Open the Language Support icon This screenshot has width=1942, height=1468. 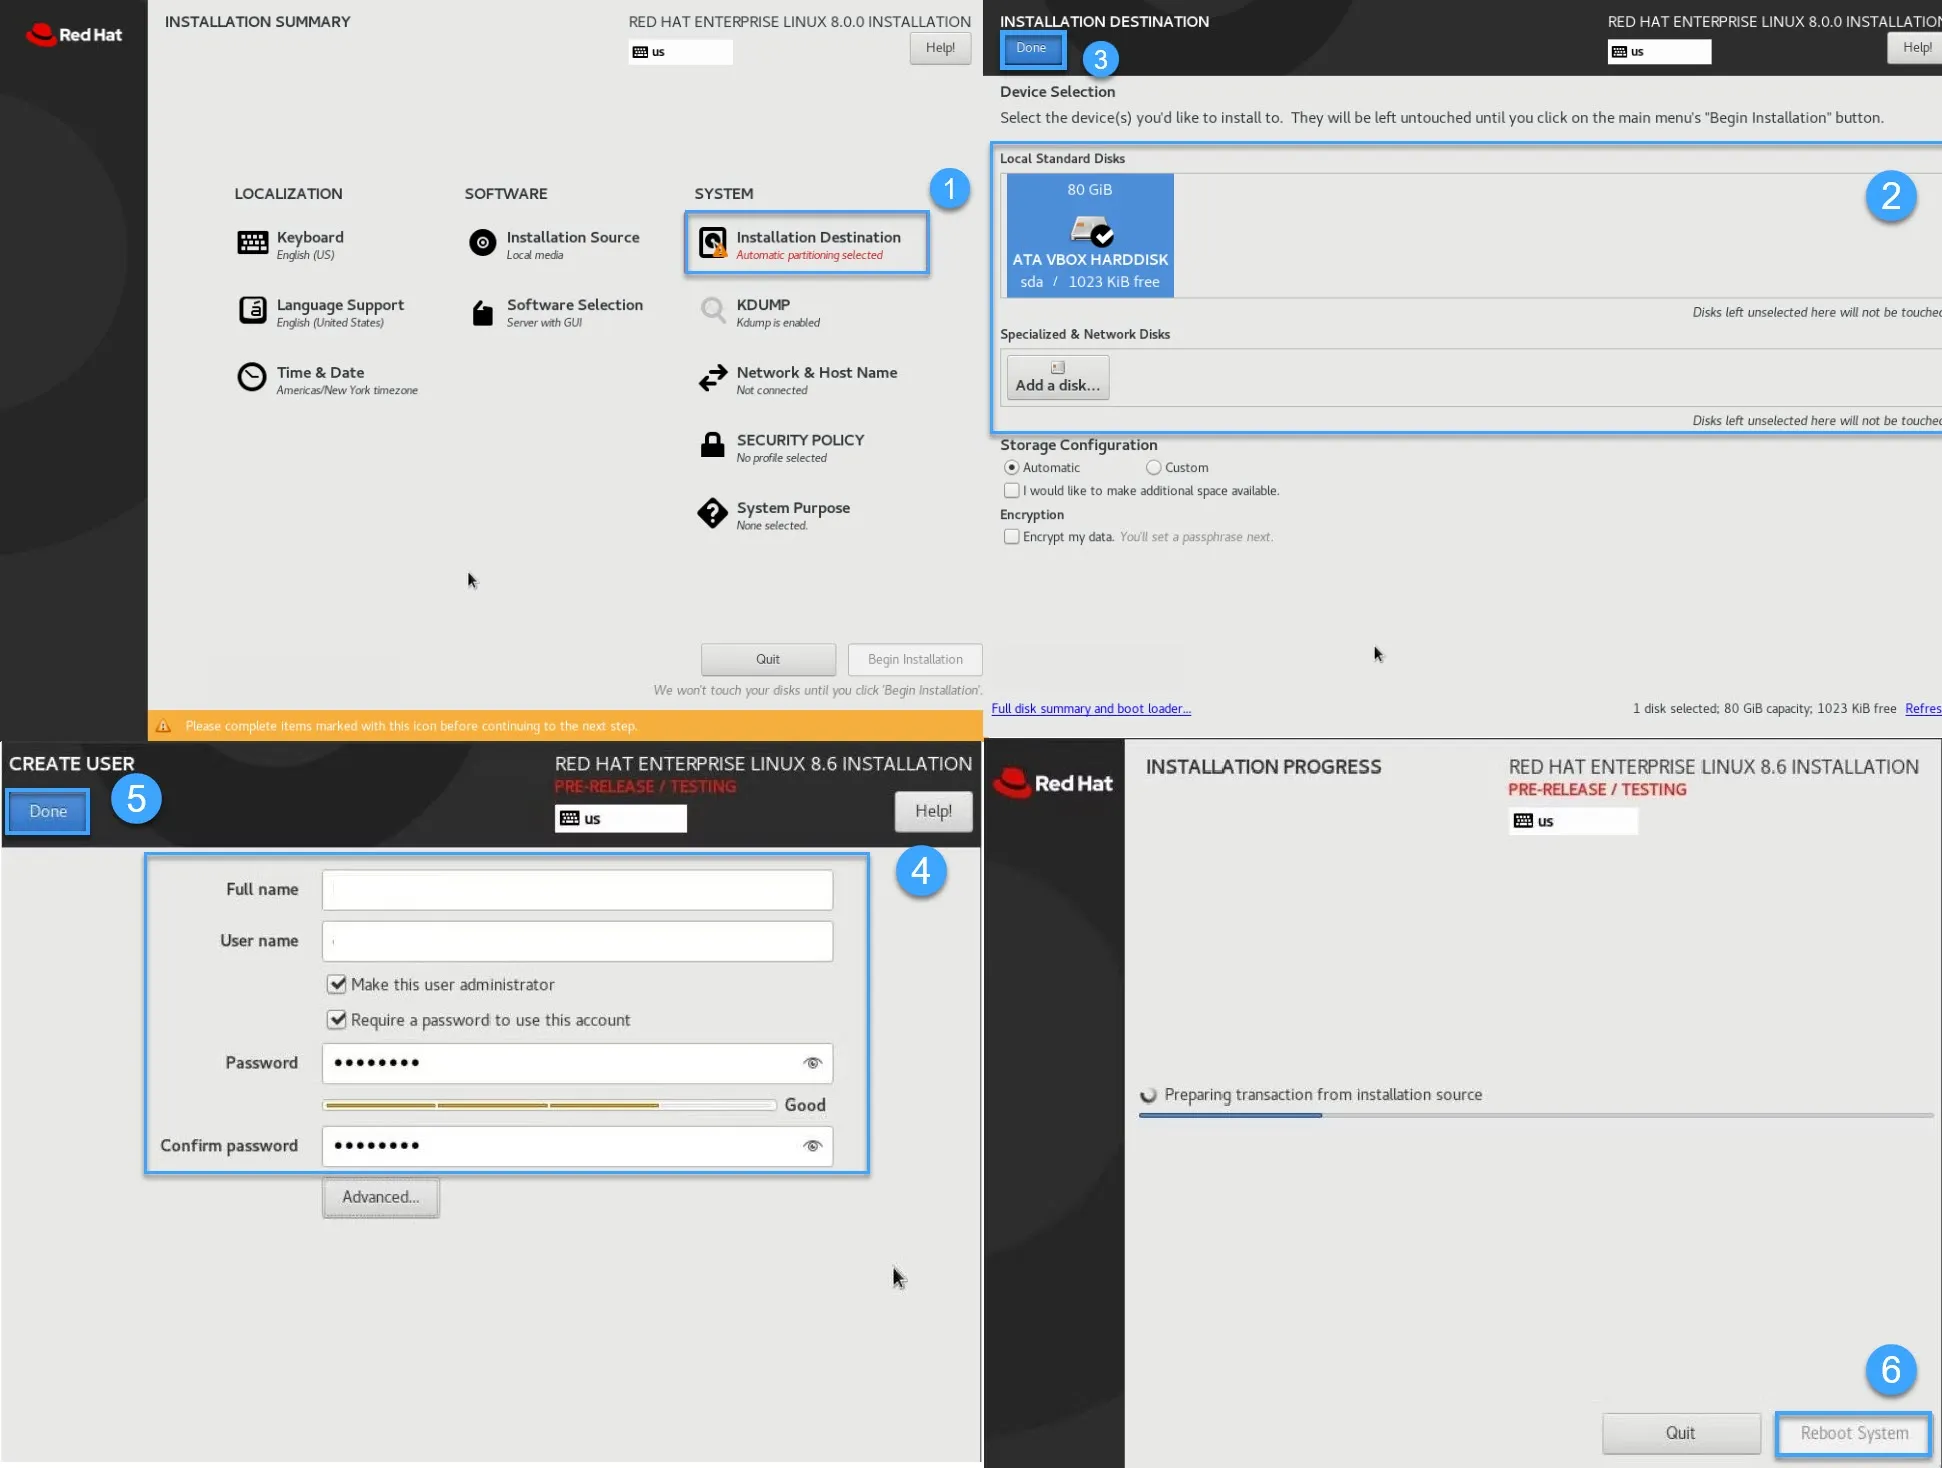click(252, 311)
